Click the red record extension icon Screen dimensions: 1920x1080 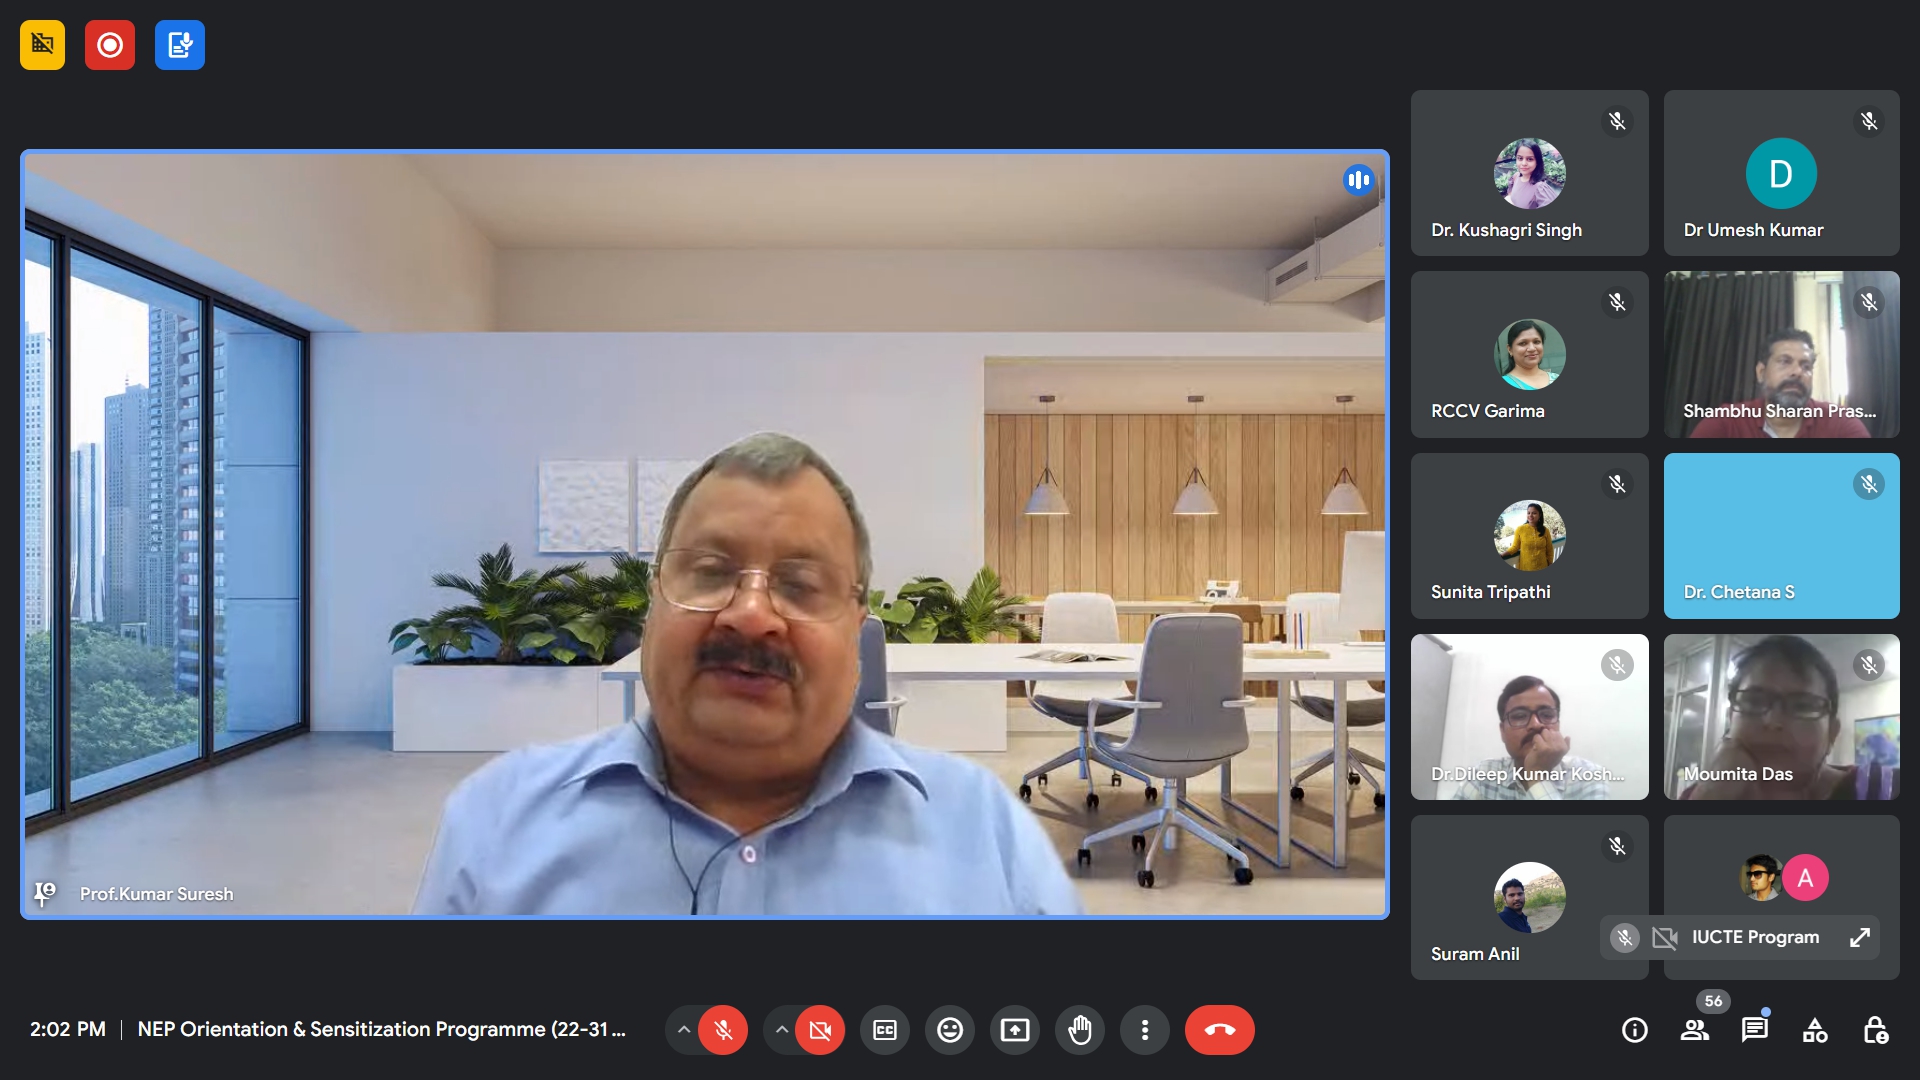pyautogui.click(x=110, y=45)
